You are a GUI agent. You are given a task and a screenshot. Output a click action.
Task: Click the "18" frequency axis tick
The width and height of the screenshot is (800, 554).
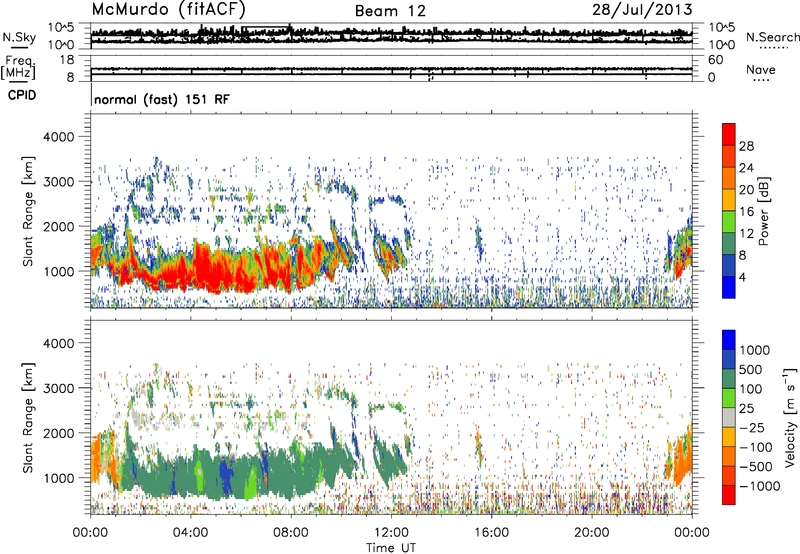click(67, 60)
